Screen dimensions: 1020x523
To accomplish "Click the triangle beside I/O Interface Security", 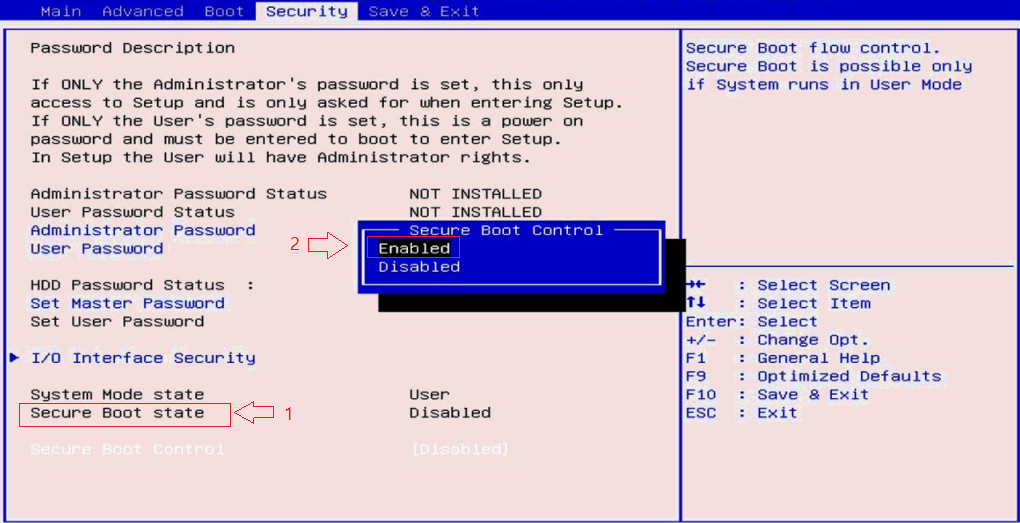I will click(14, 358).
